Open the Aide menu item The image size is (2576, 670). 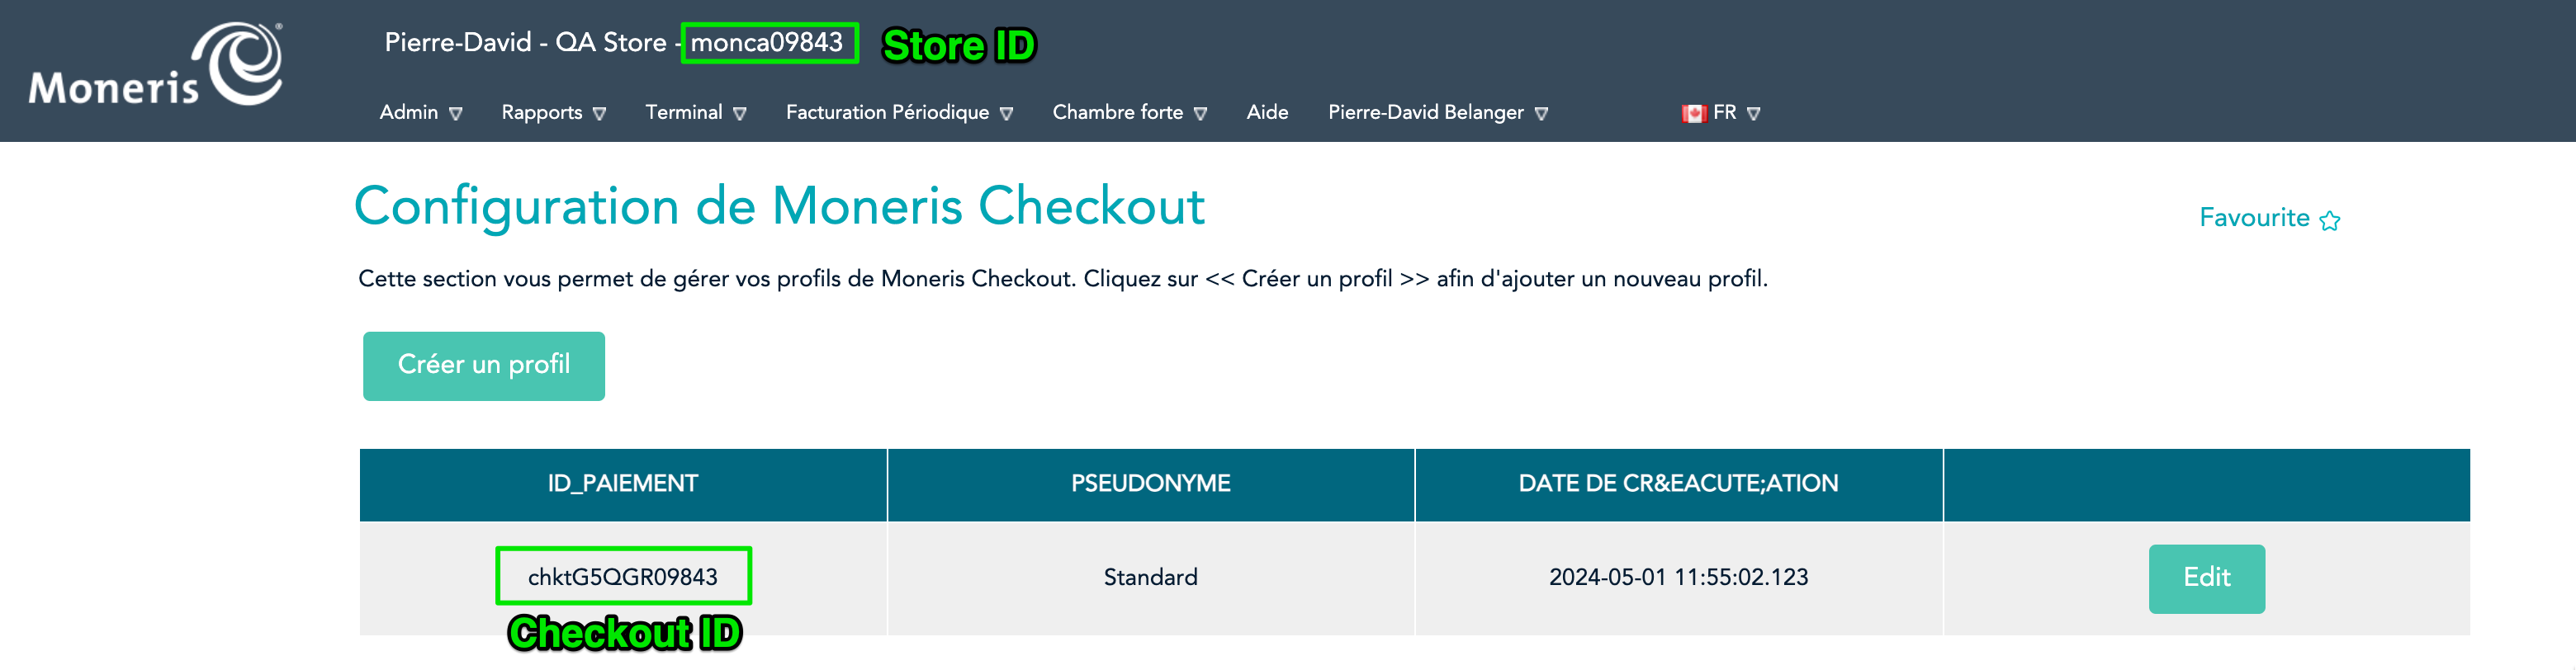[1267, 113]
